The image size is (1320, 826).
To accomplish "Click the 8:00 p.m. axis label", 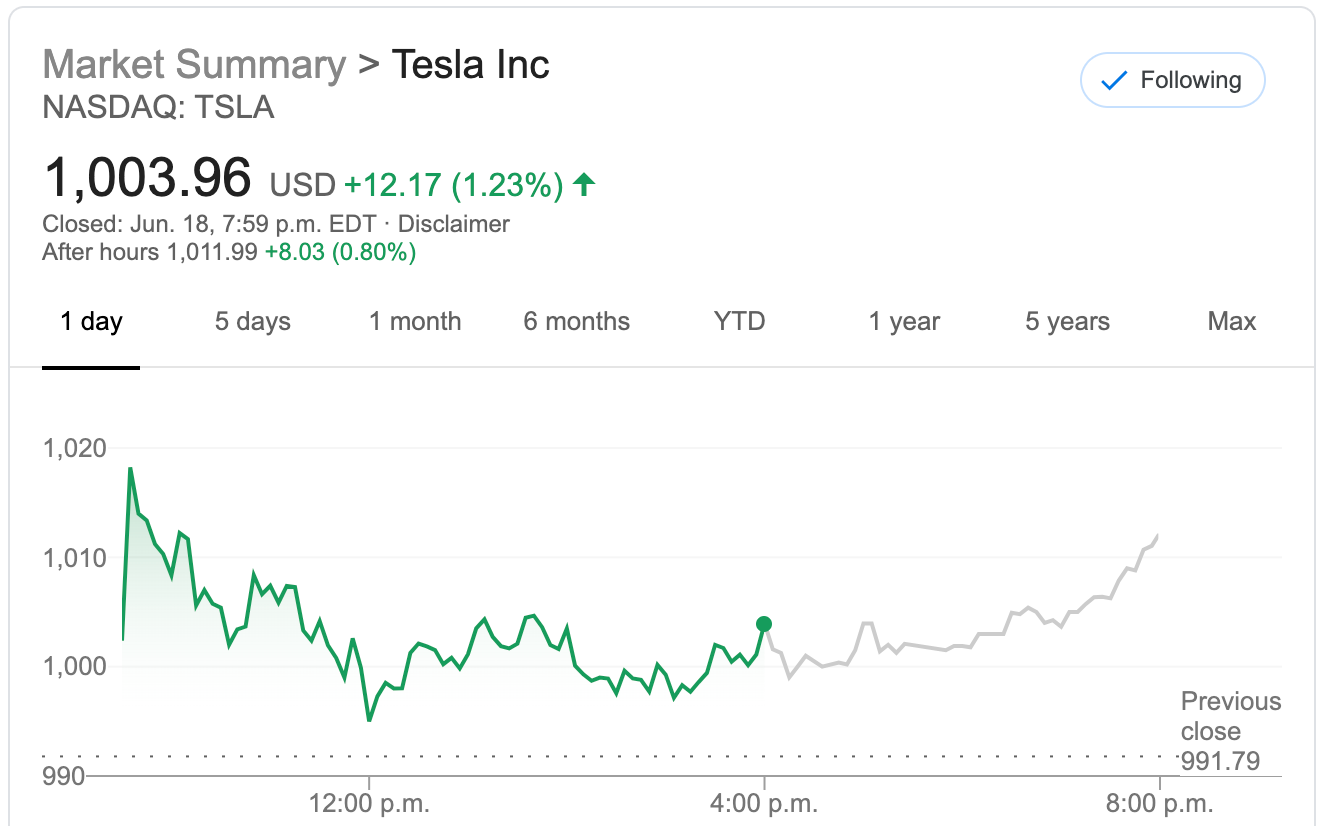I will 1160,803.
